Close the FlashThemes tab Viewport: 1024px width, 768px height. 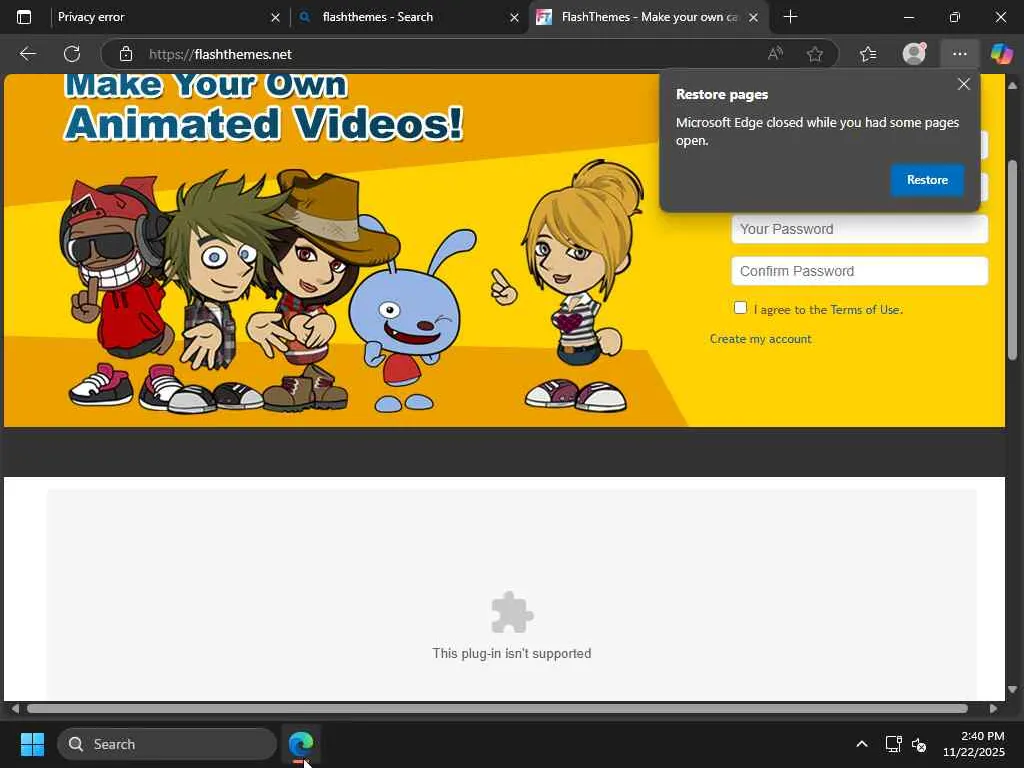coord(754,18)
